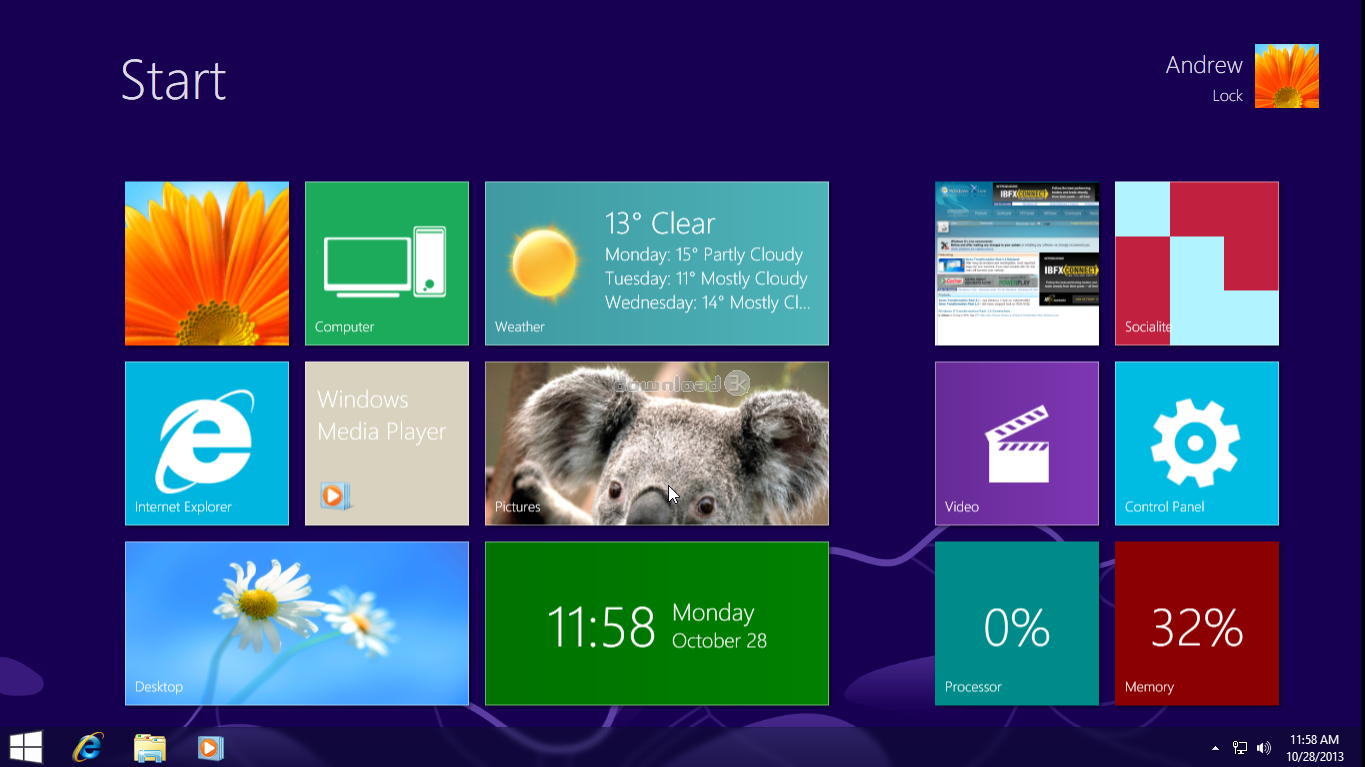Click the sun icon in Weather tile

tap(545, 263)
